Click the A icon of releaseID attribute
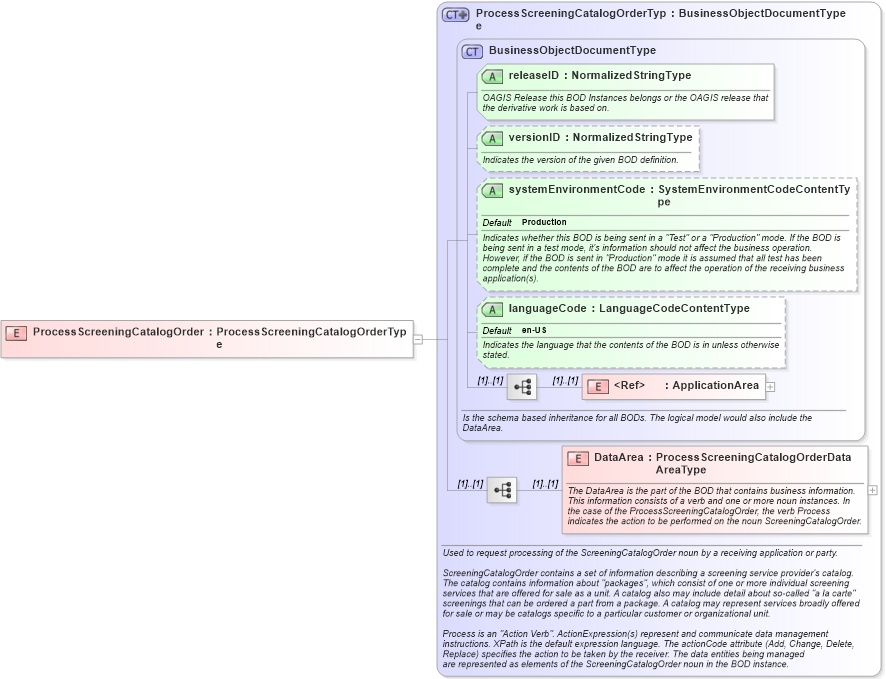Viewport: 886px width, 679px height. (492, 75)
